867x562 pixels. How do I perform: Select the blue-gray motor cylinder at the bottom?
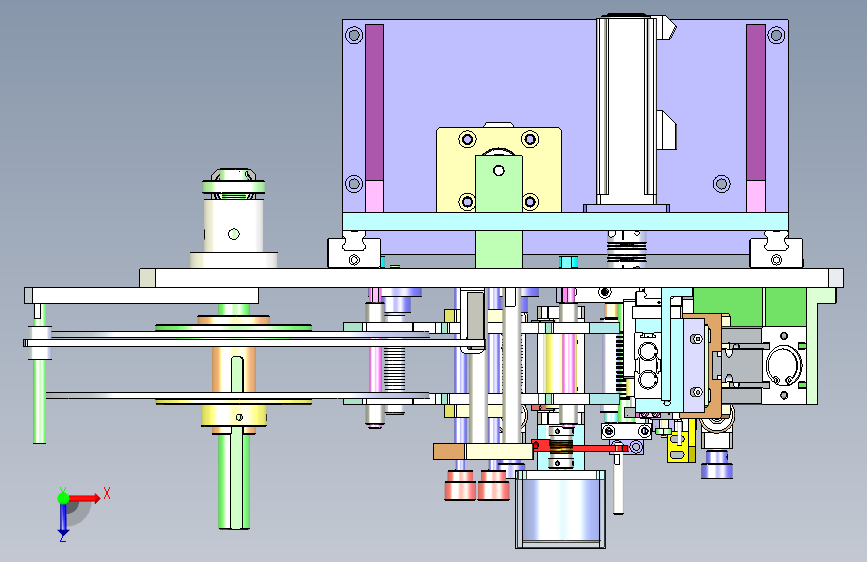pos(560,509)
